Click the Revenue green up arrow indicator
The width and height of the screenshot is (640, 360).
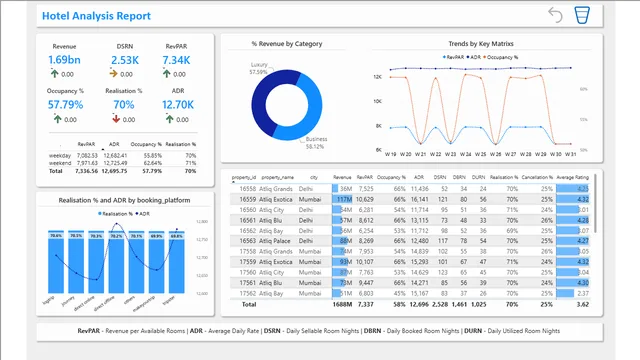(55, 73)
